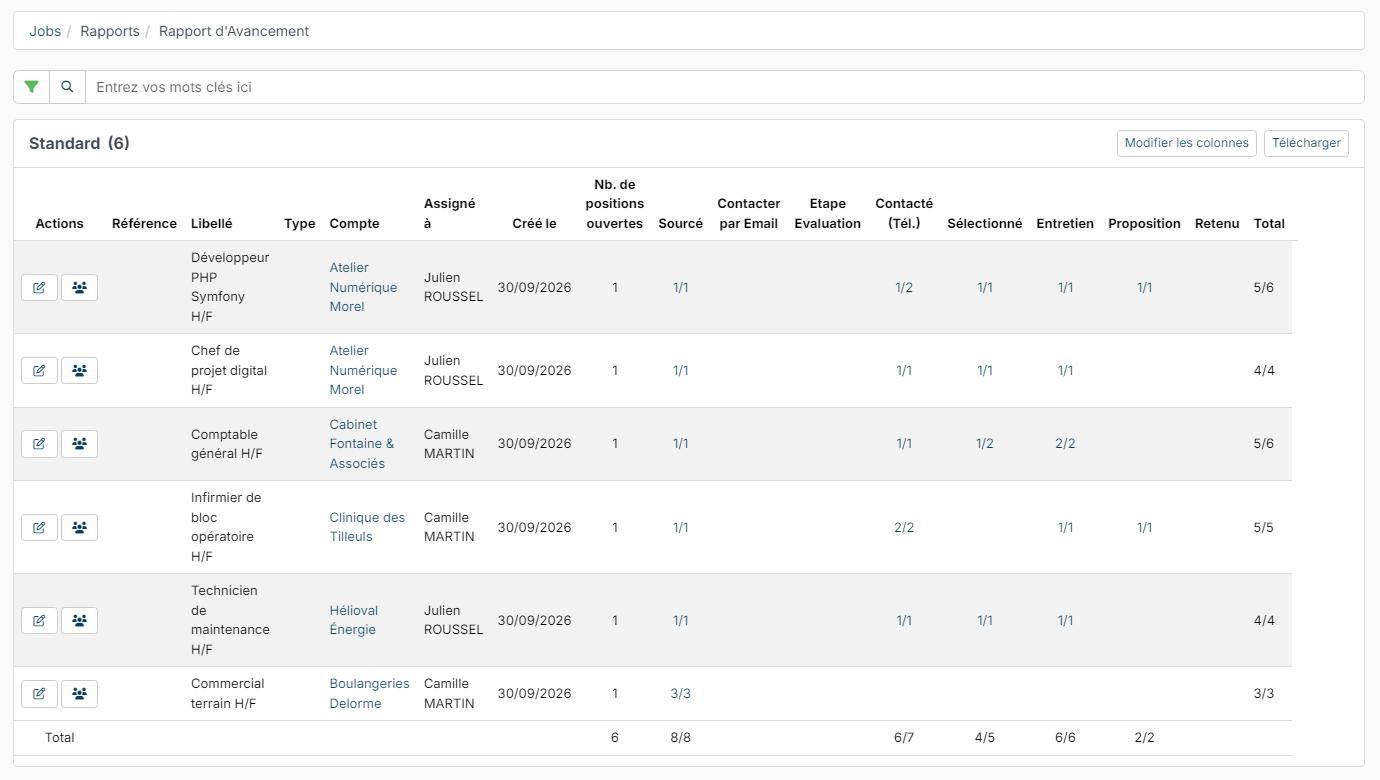
Task: Select the 5/5 total for Infirmier row
Action: click(1264, 527)
